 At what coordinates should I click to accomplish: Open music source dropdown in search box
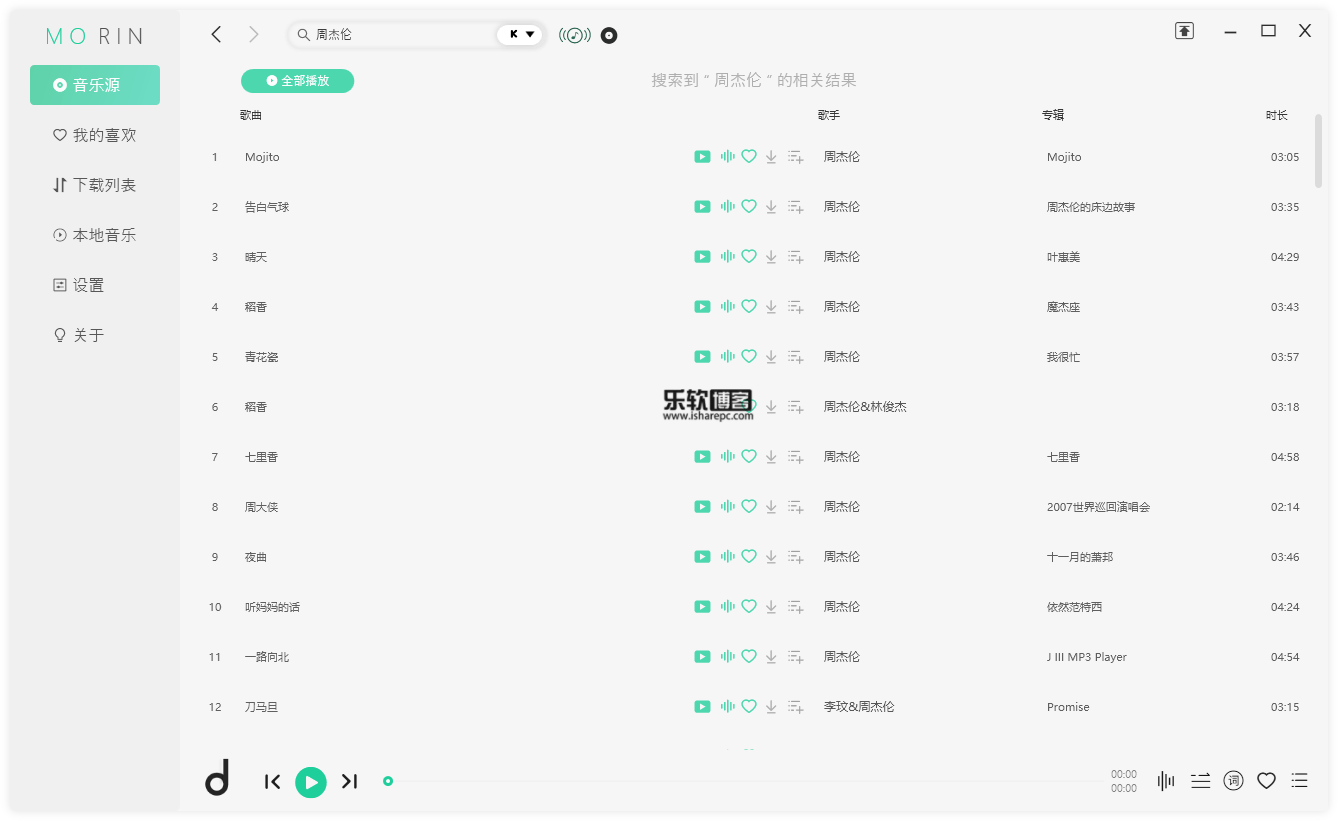[520, 35]
